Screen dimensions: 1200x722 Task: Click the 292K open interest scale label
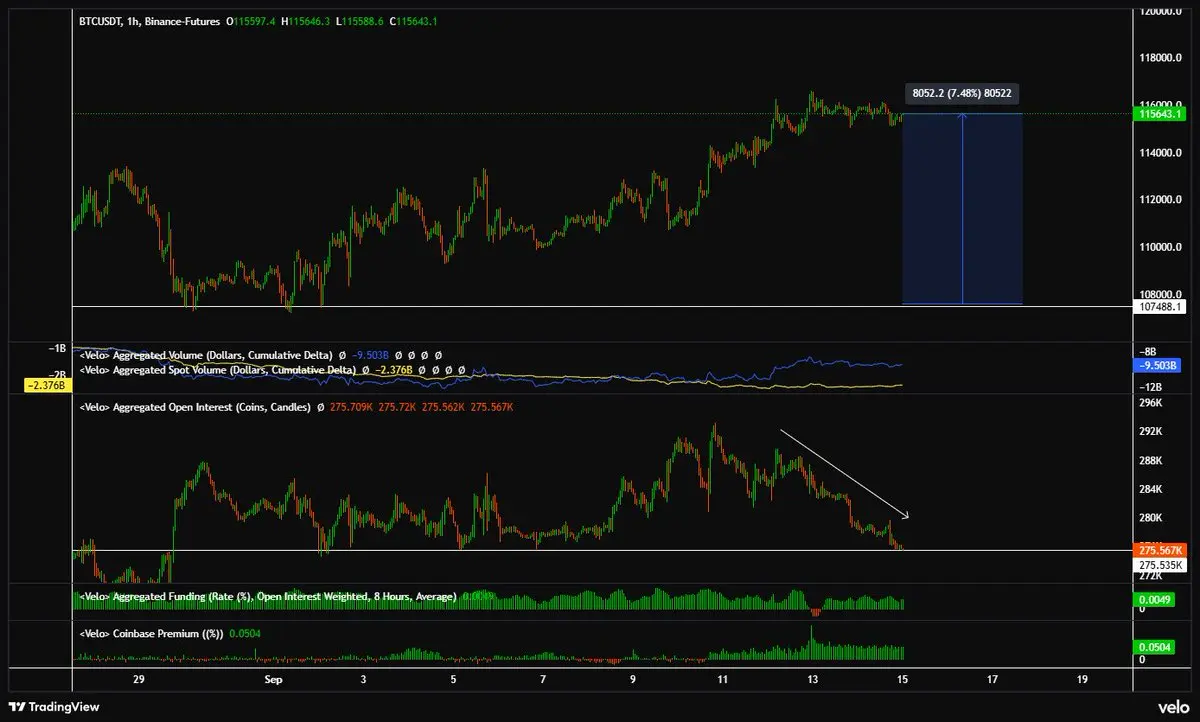[1150, 433]
